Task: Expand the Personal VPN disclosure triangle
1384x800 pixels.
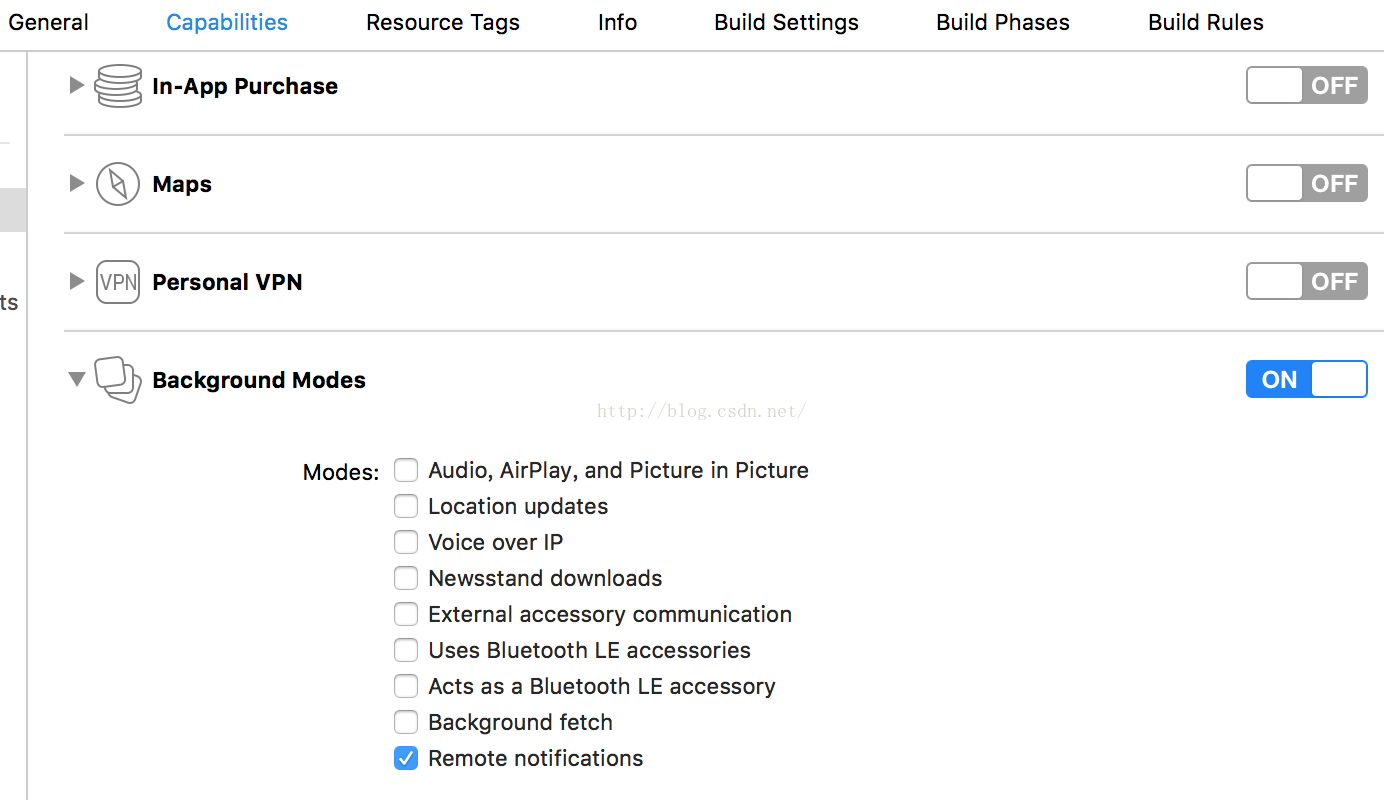Action: pyautogui.click(x=76, y=282)
